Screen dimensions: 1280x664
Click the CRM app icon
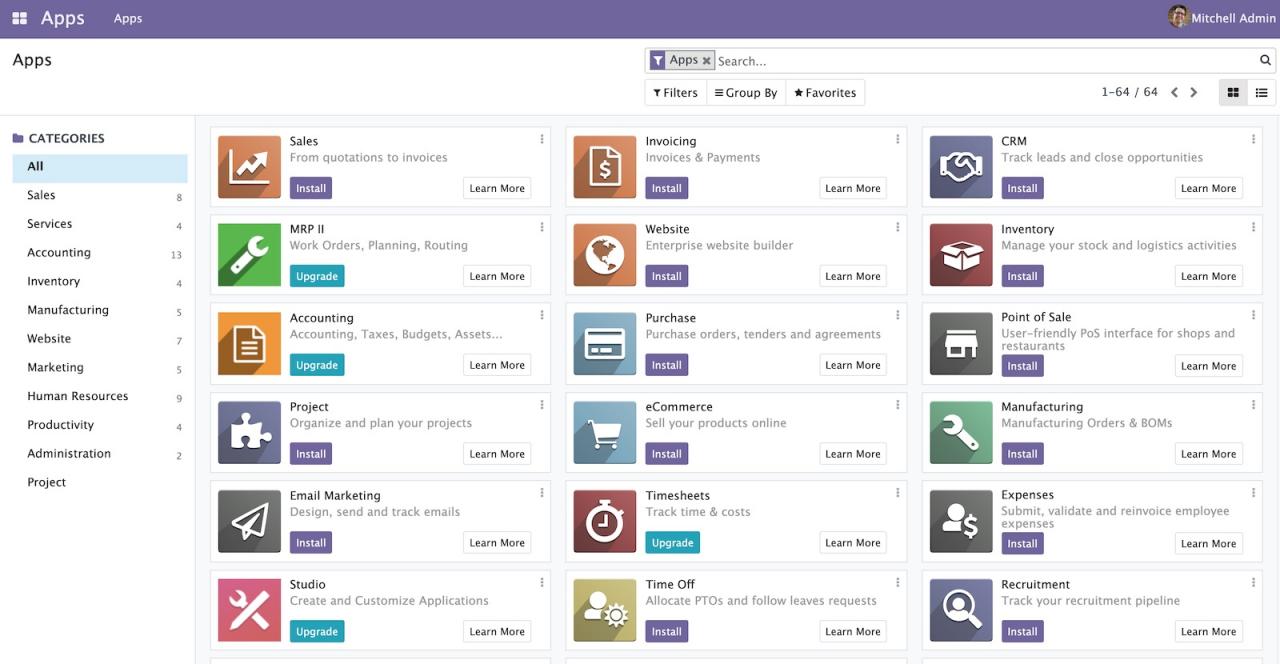coord(961,165)
